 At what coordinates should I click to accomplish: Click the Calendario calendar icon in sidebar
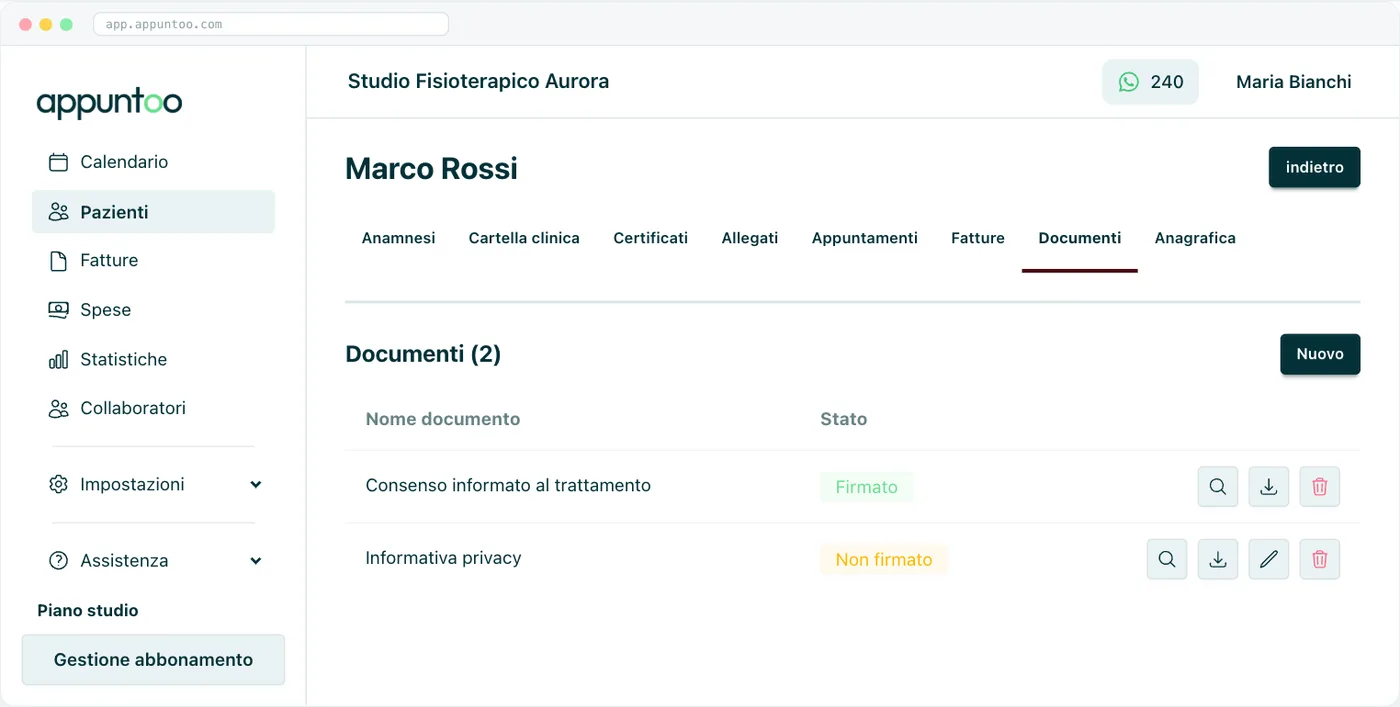(59, 162)
